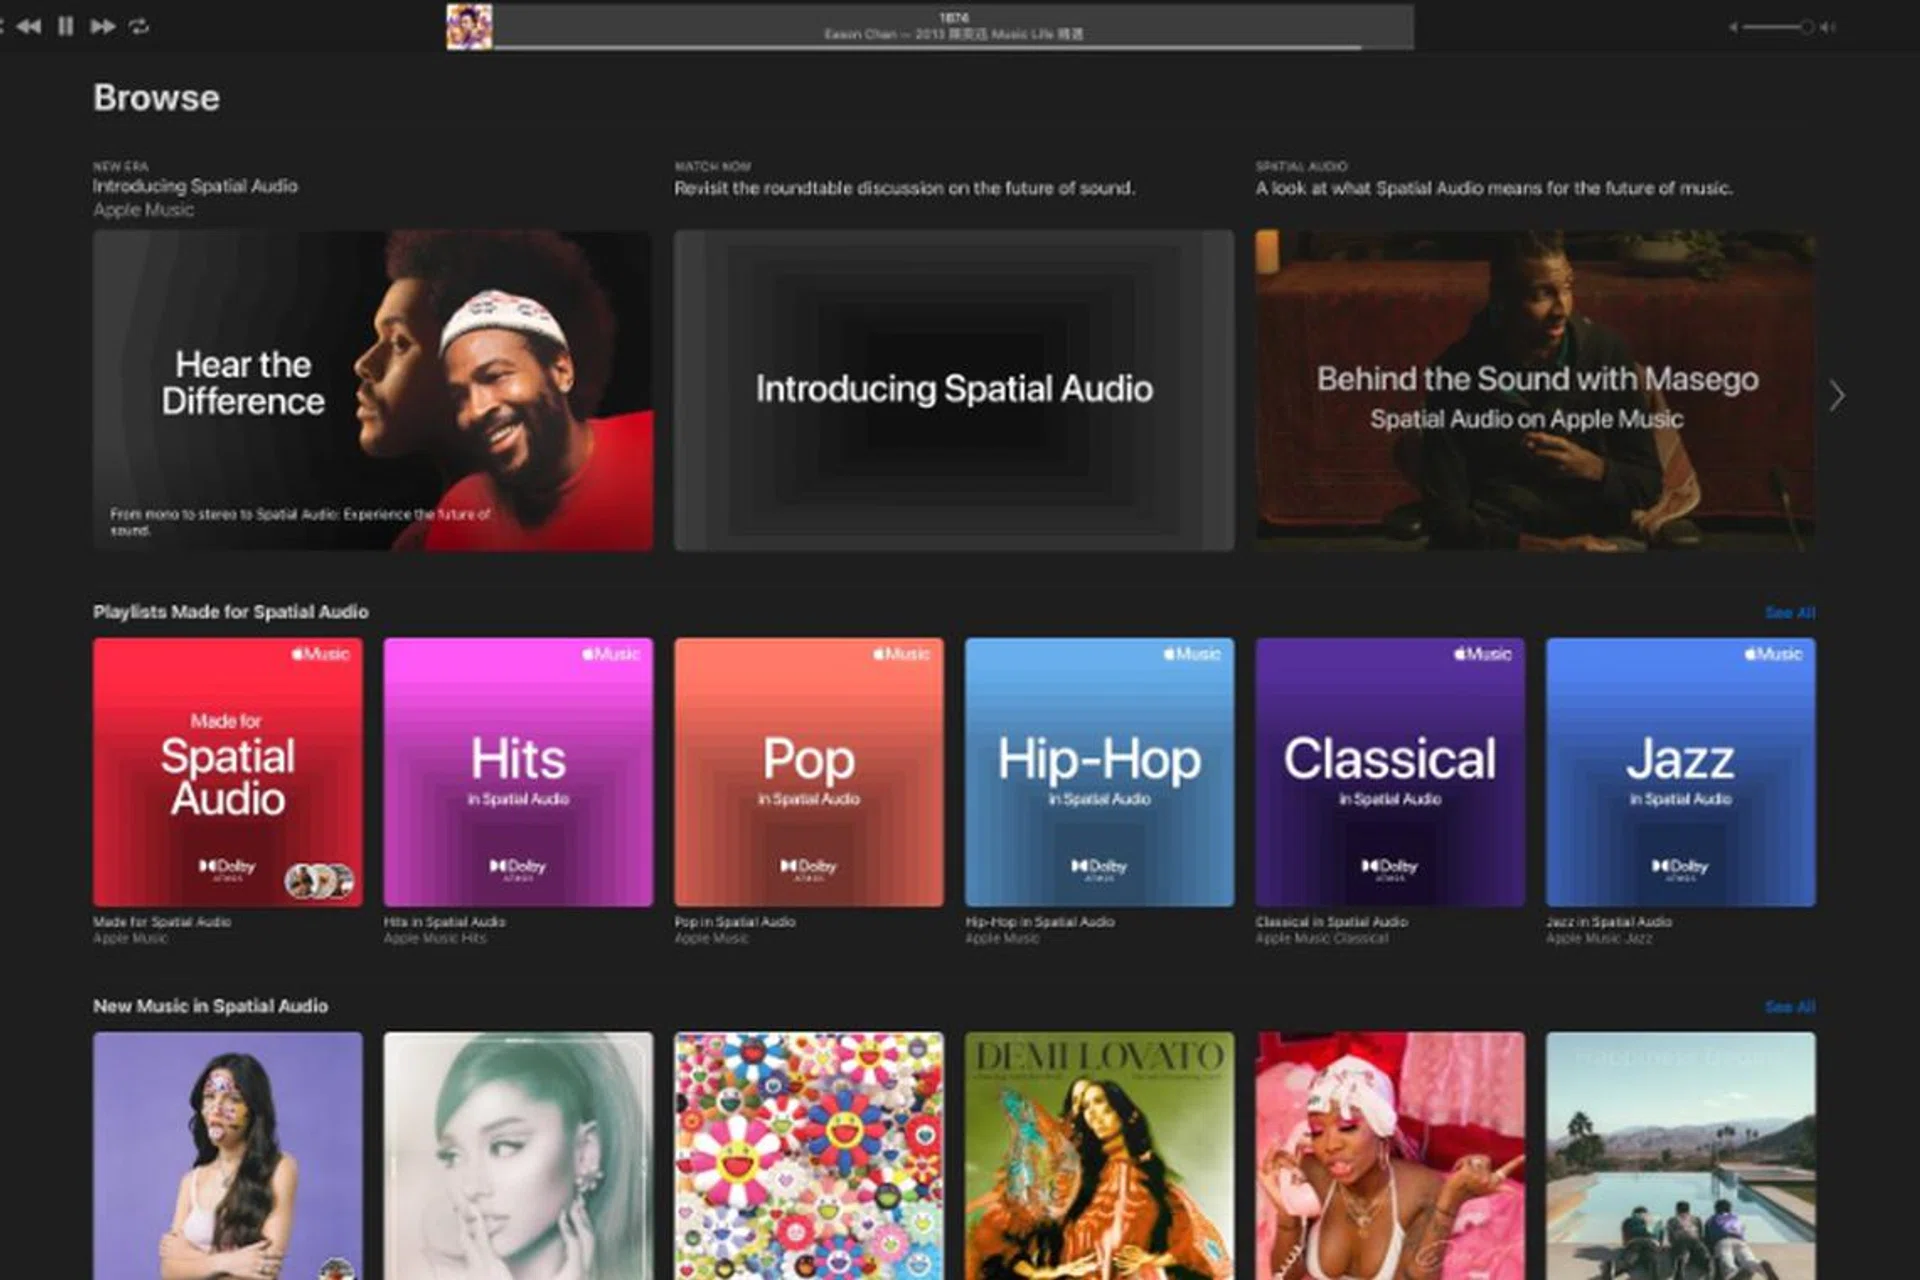The image size is (1920, 1280).
Task: Click the rewind previous track button
Action: 29,26
